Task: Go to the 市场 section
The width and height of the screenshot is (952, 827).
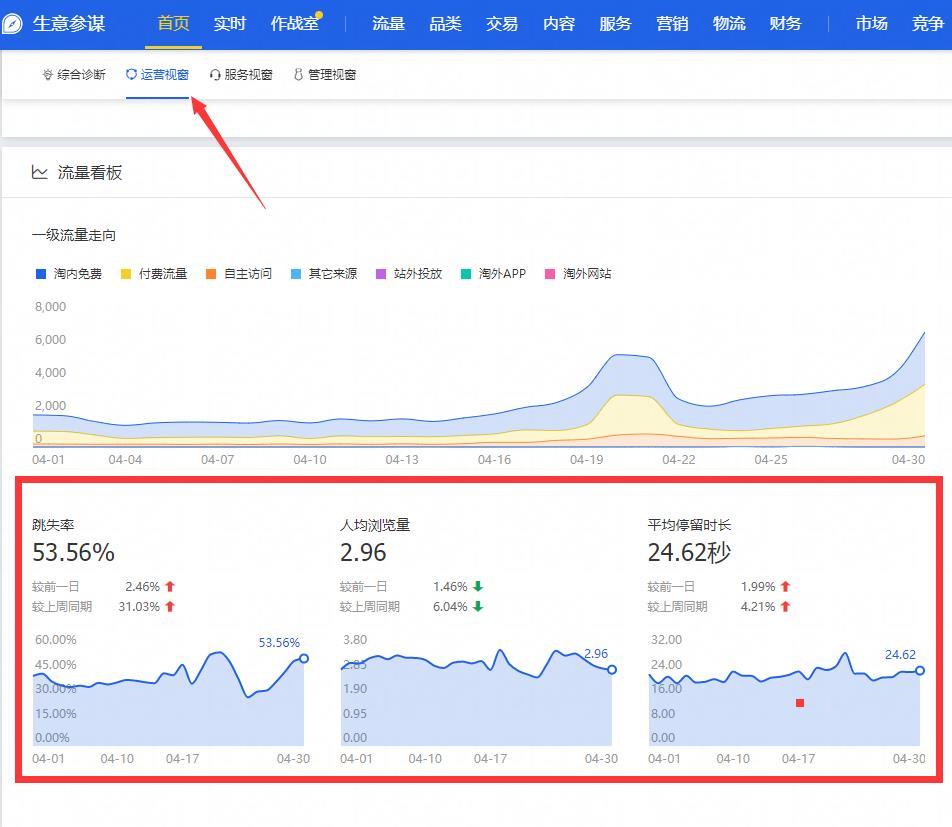Action: point(871,24)
